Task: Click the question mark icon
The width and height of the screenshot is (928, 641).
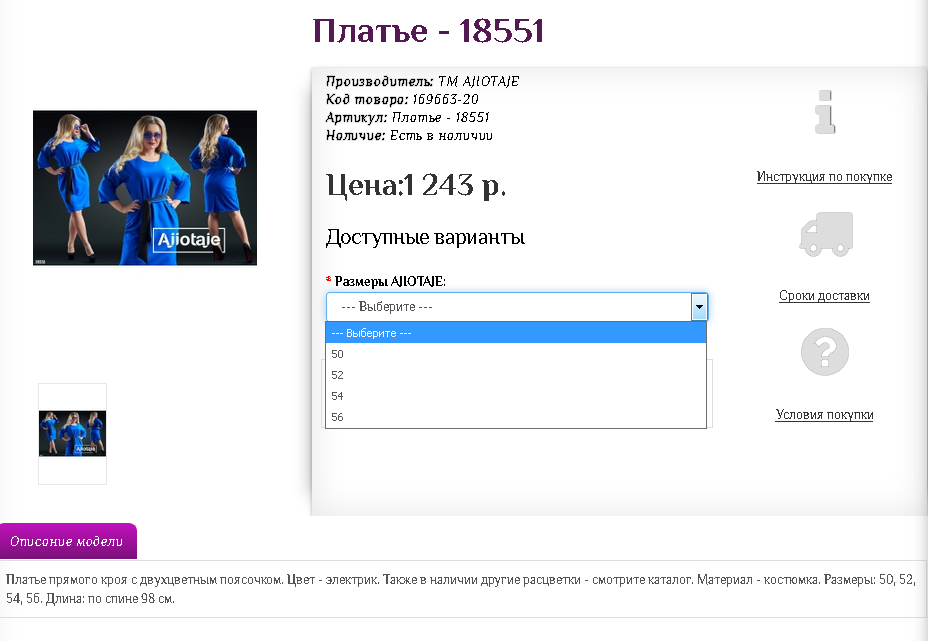Action: (824, 352)
